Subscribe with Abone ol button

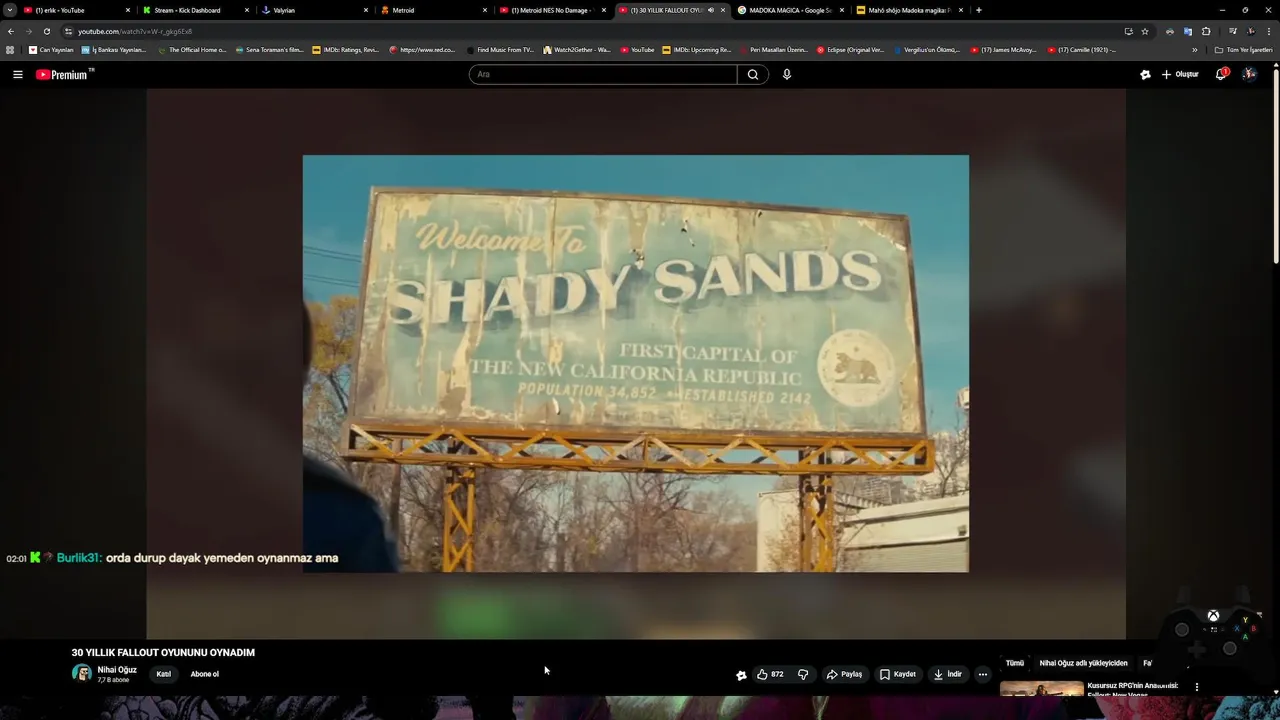coord(205,674)
